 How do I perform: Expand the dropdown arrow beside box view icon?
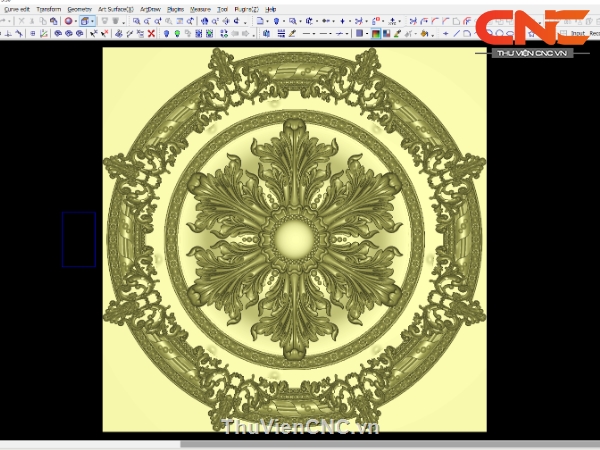[x=95, y=20]
